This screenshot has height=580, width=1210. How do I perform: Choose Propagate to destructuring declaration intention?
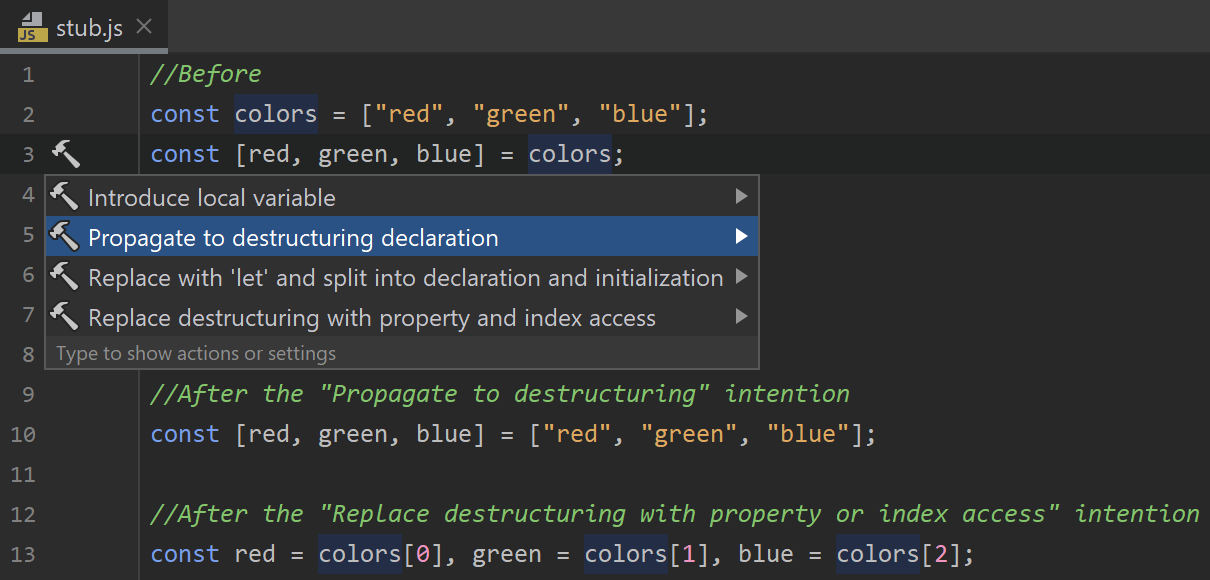click(x=293, y=238)
